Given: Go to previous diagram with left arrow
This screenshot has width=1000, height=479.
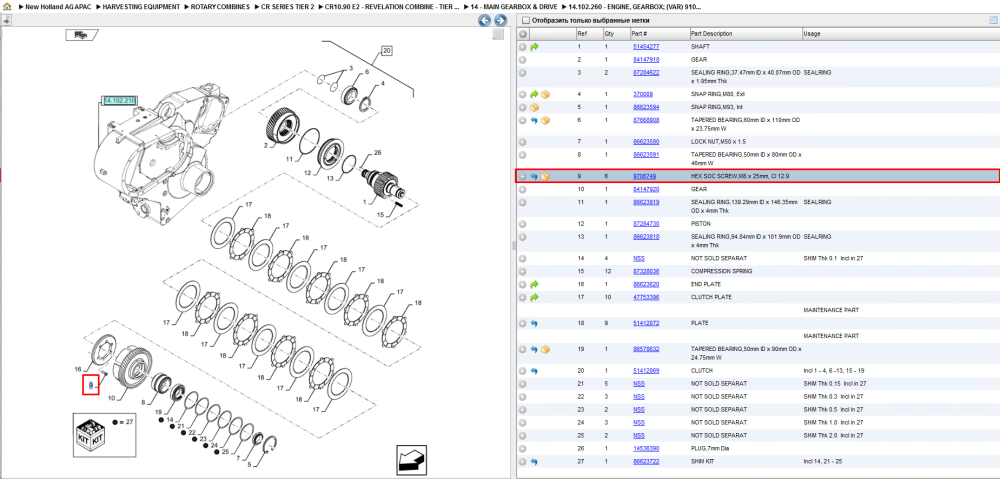Looking at the screenshot, I should click(x=485, y=20).
